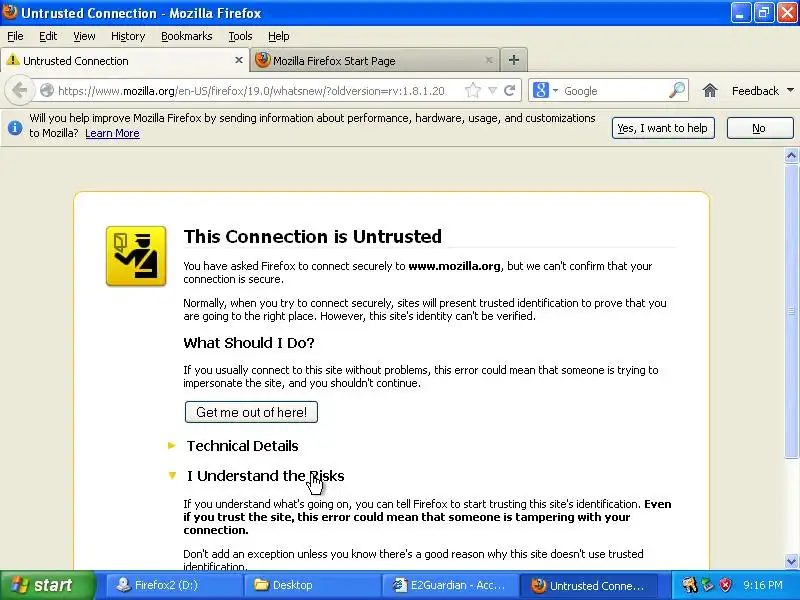Open the Windows start menu
This screenshot has width=800, height=600.
pyautogui.click(x=48, y=585)
